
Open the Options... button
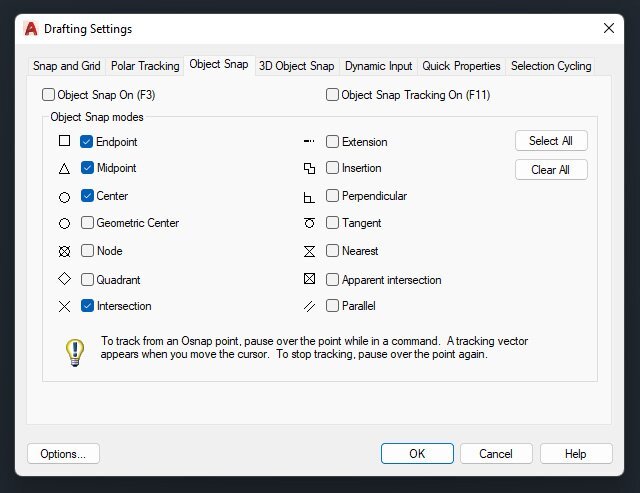(x=63, y=454)
